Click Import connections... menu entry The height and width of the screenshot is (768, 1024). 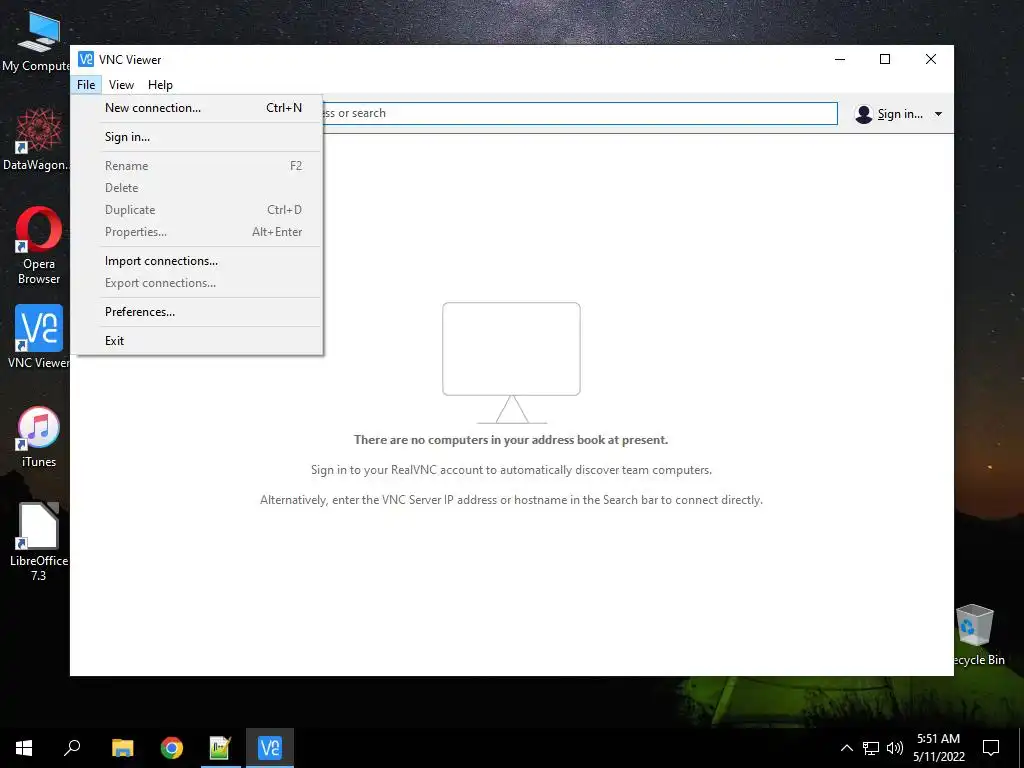197,261
